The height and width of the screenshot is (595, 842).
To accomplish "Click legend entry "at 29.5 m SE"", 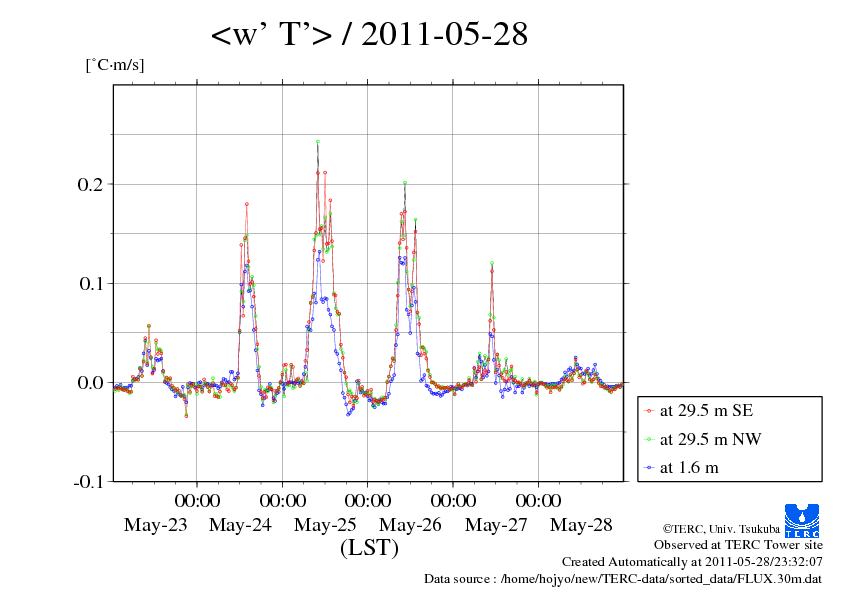I will tap(706, 411).
